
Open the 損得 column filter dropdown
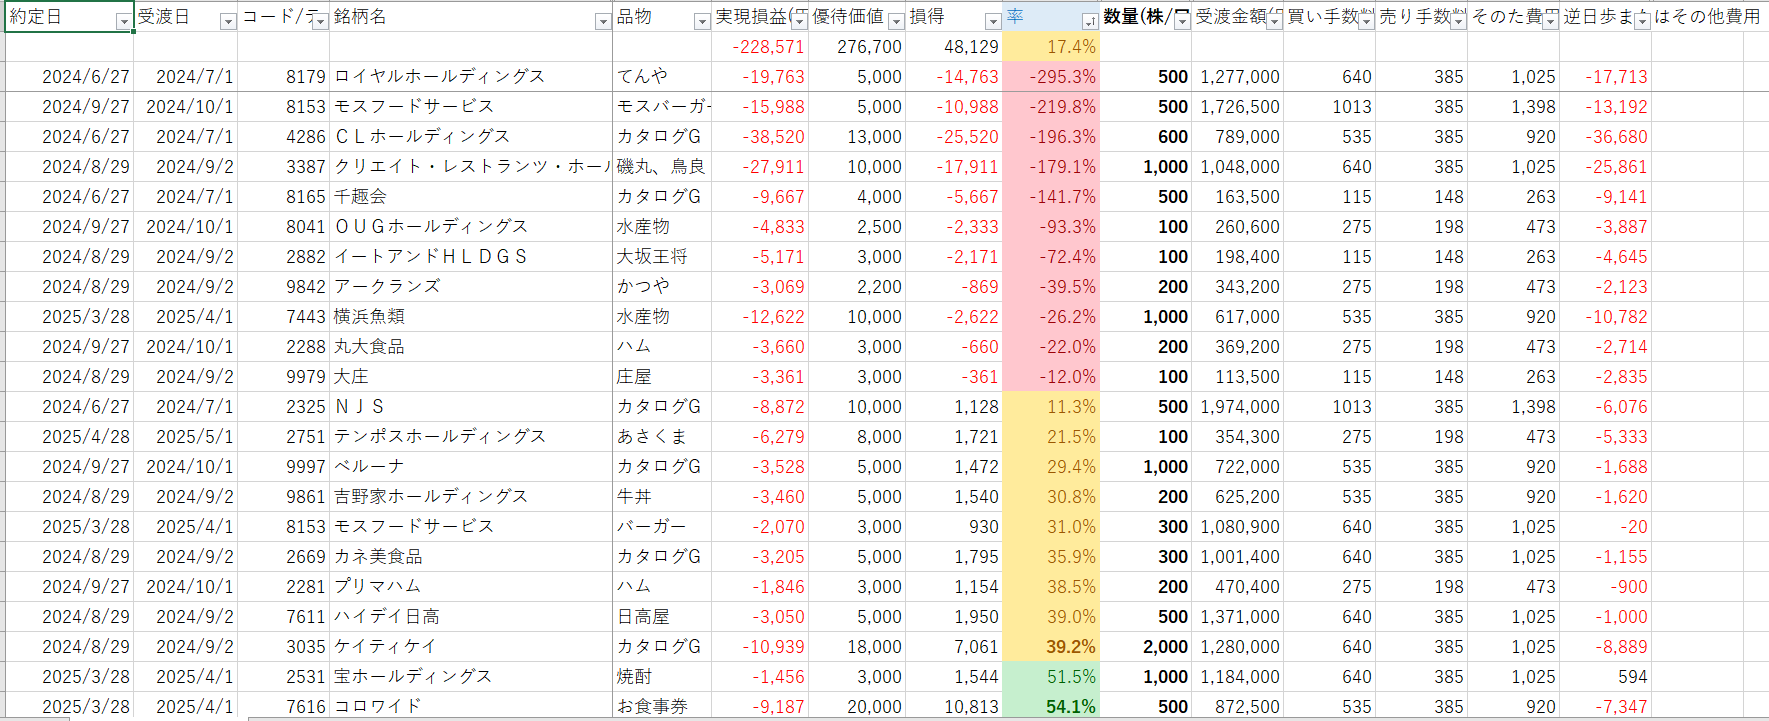[992, 21]
